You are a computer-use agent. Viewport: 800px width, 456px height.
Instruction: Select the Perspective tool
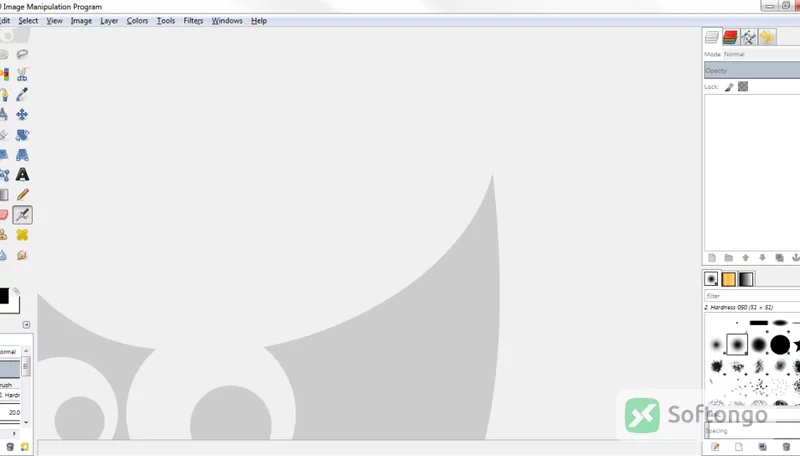[22, 155]
